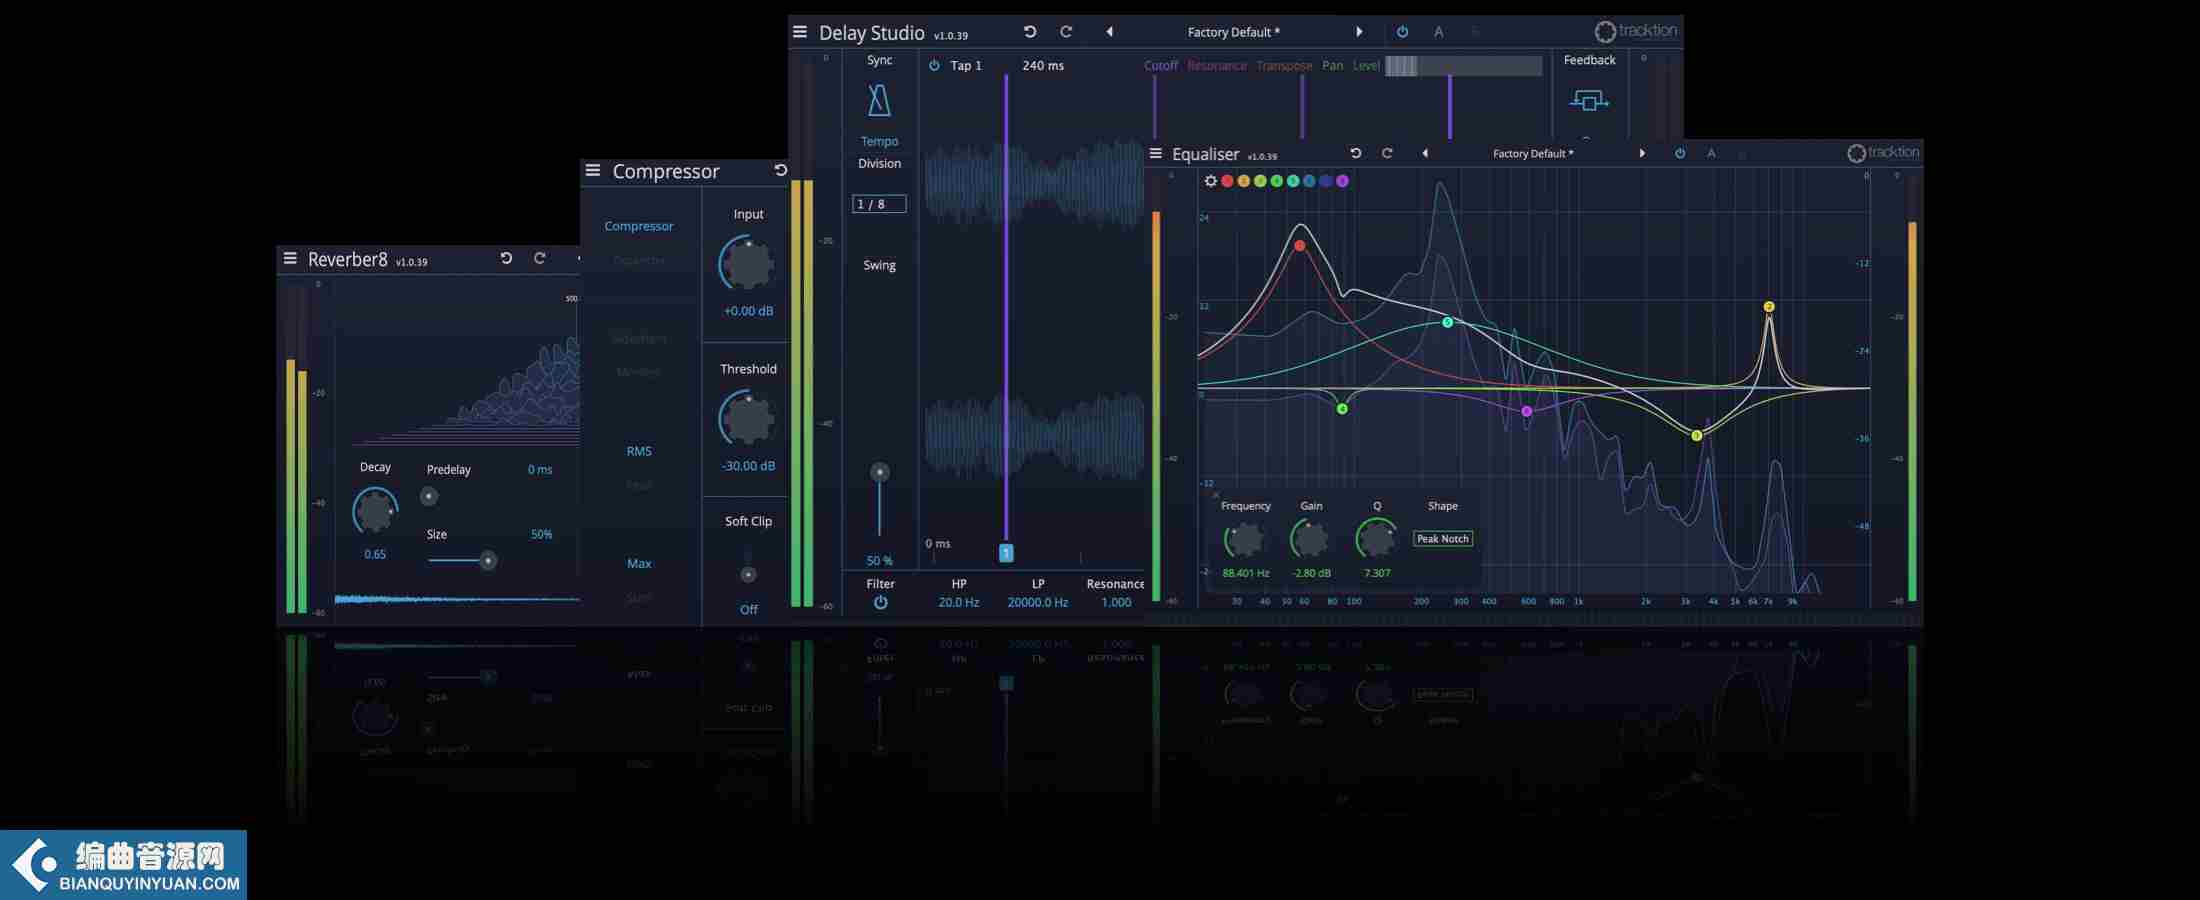Image resolution: width=2200 pixels, height=900 pixels.
Task: Click the Tap 1 marker handle
Action: (1006, 552)
